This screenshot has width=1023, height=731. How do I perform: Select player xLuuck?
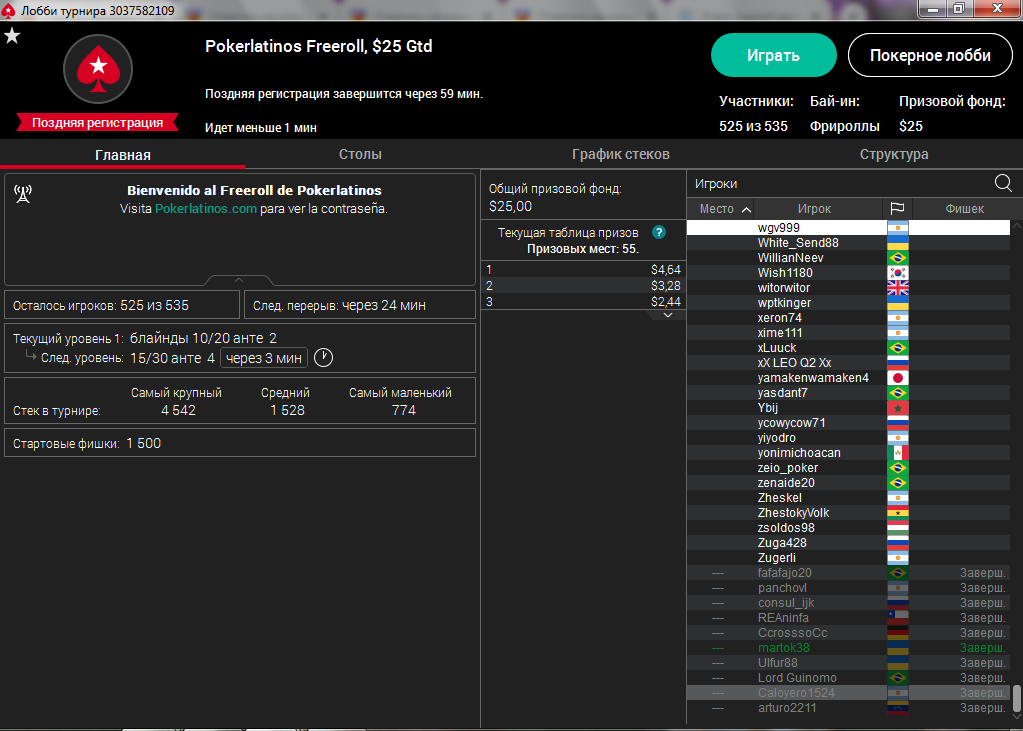(849, 348)
